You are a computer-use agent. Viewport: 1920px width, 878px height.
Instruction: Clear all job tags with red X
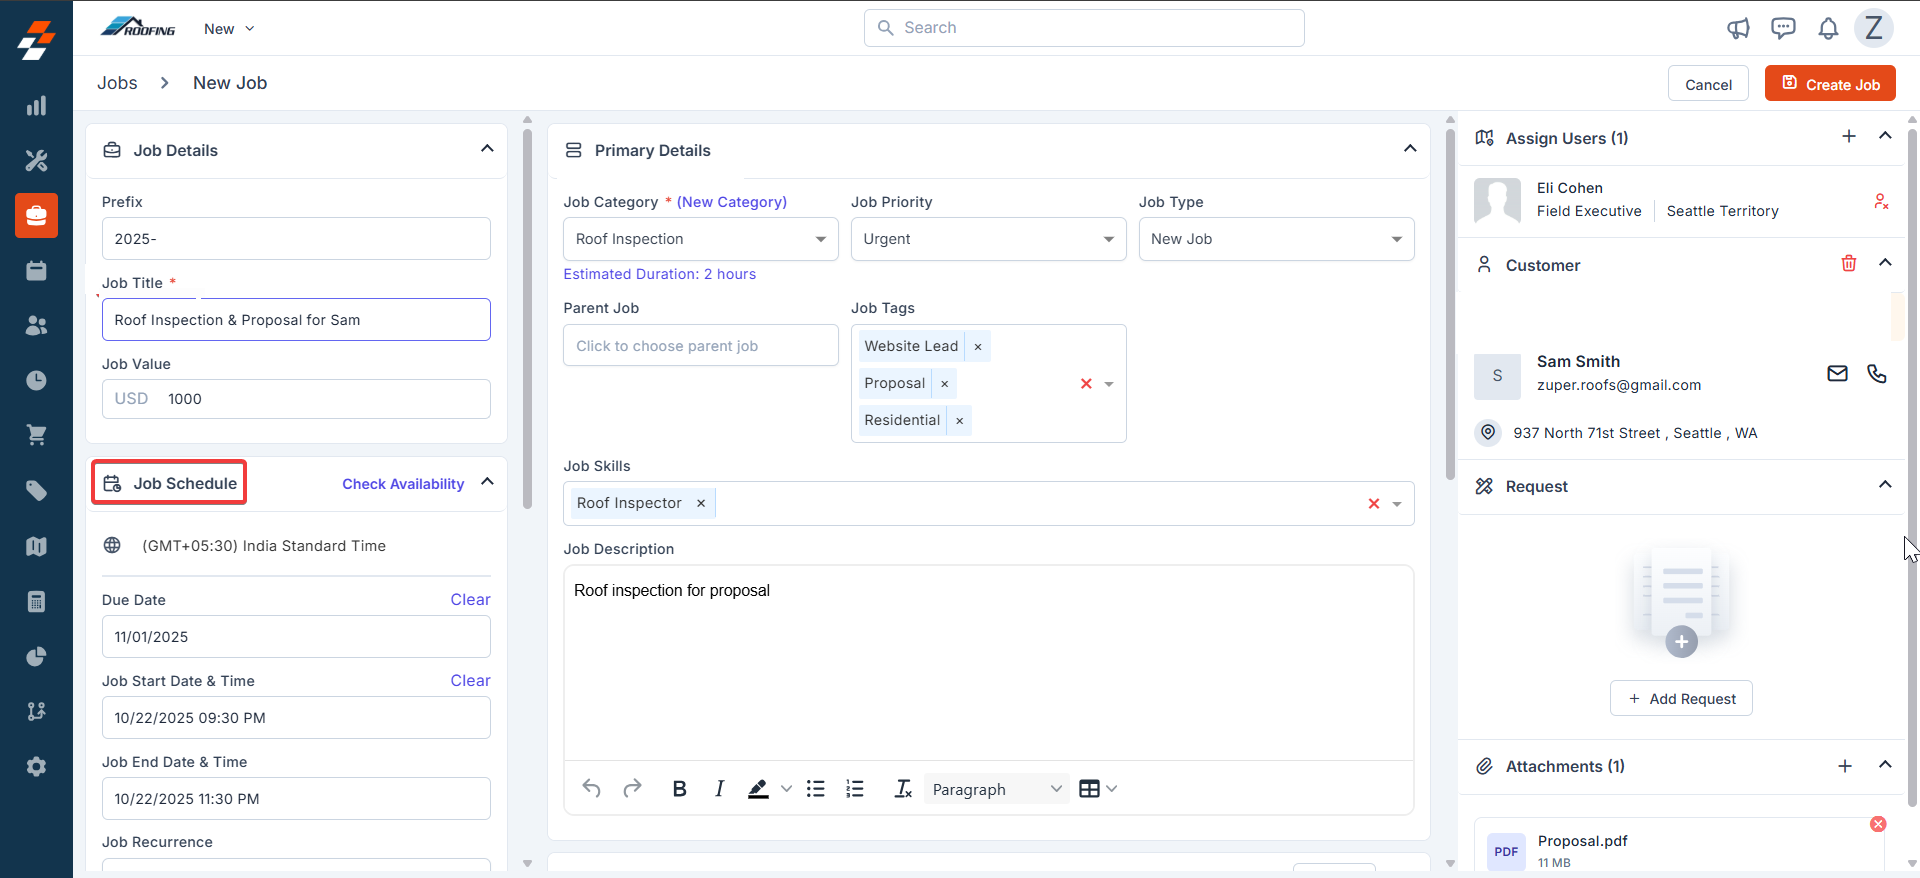pos(1086,384)
